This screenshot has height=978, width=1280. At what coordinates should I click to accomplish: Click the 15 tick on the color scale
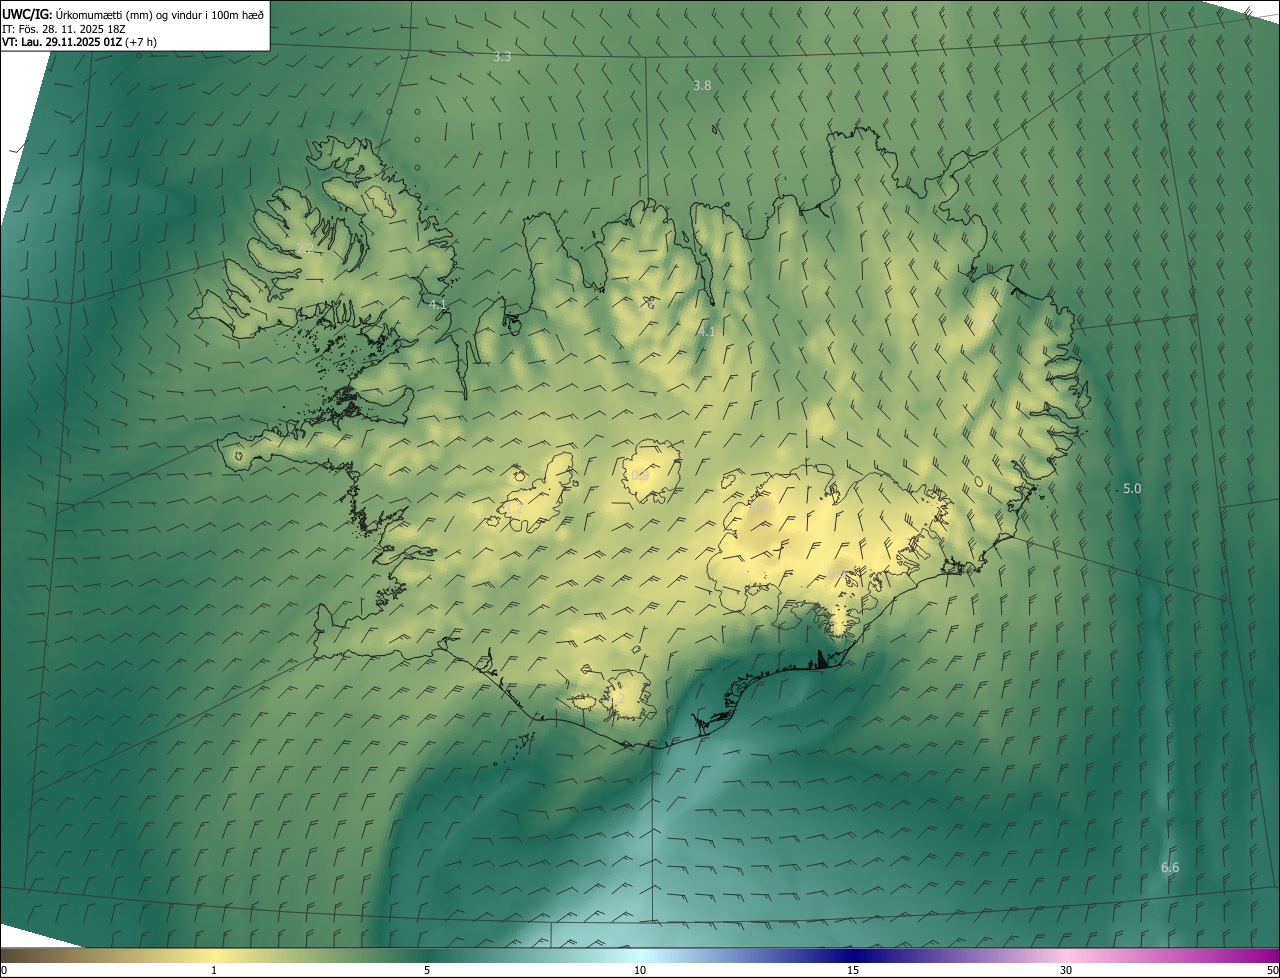tap(853, 971)
